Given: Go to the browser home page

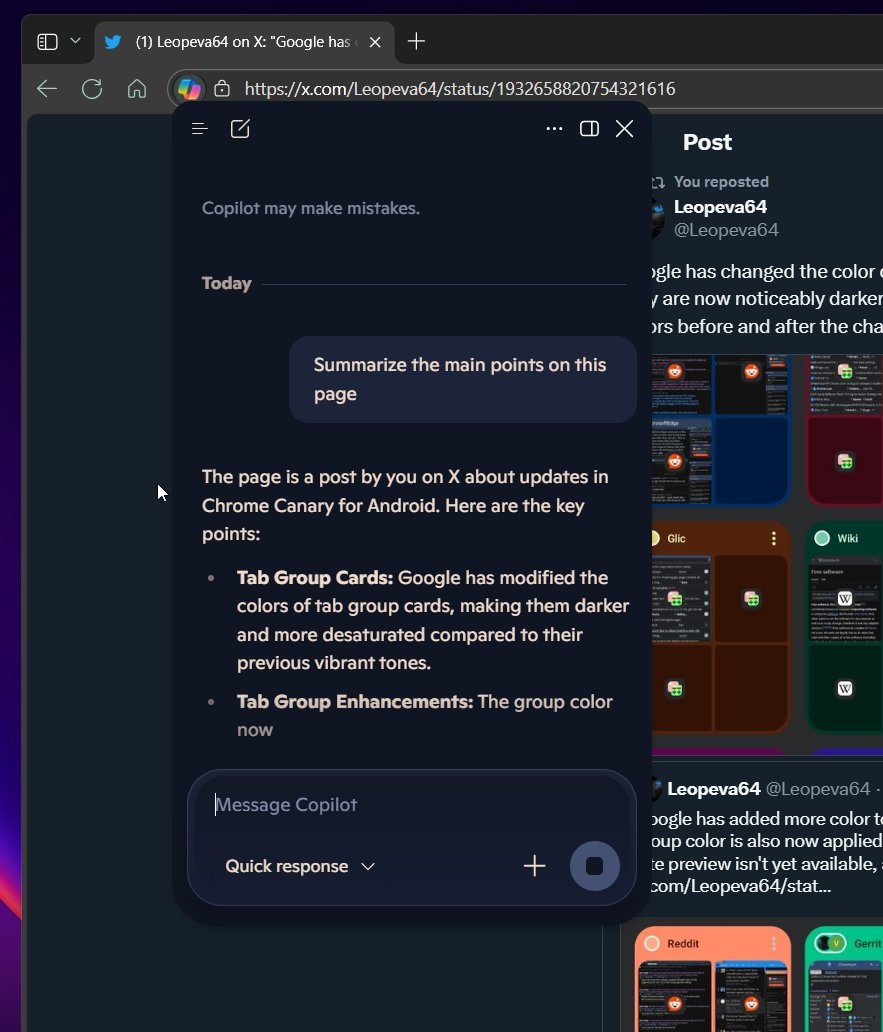Looking at the screenshot, I should [x=137, y=89].
